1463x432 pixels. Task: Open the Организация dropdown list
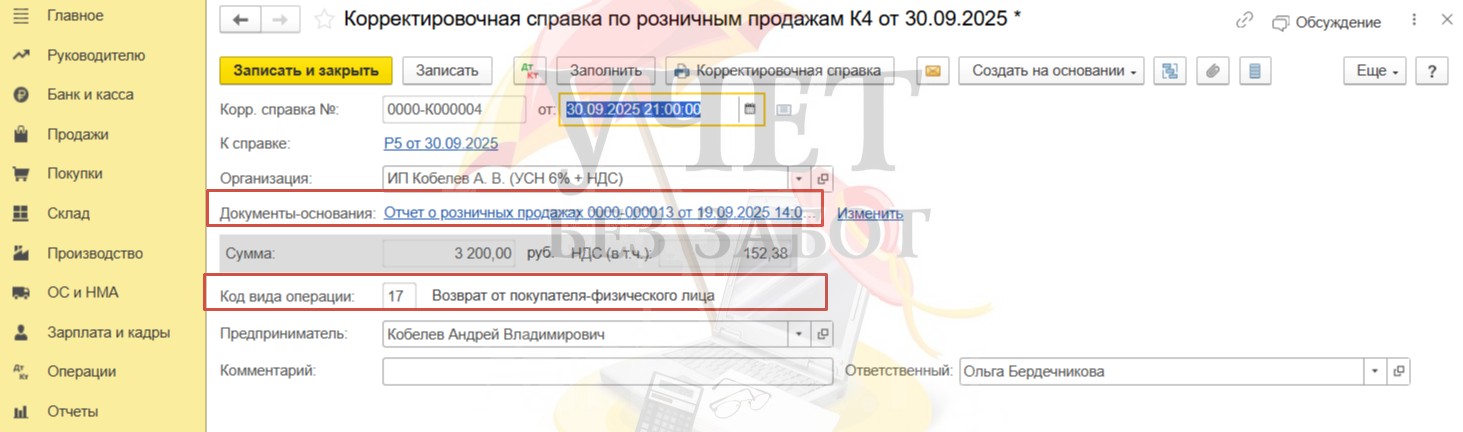pyautogui.click(x=799, y=179)
